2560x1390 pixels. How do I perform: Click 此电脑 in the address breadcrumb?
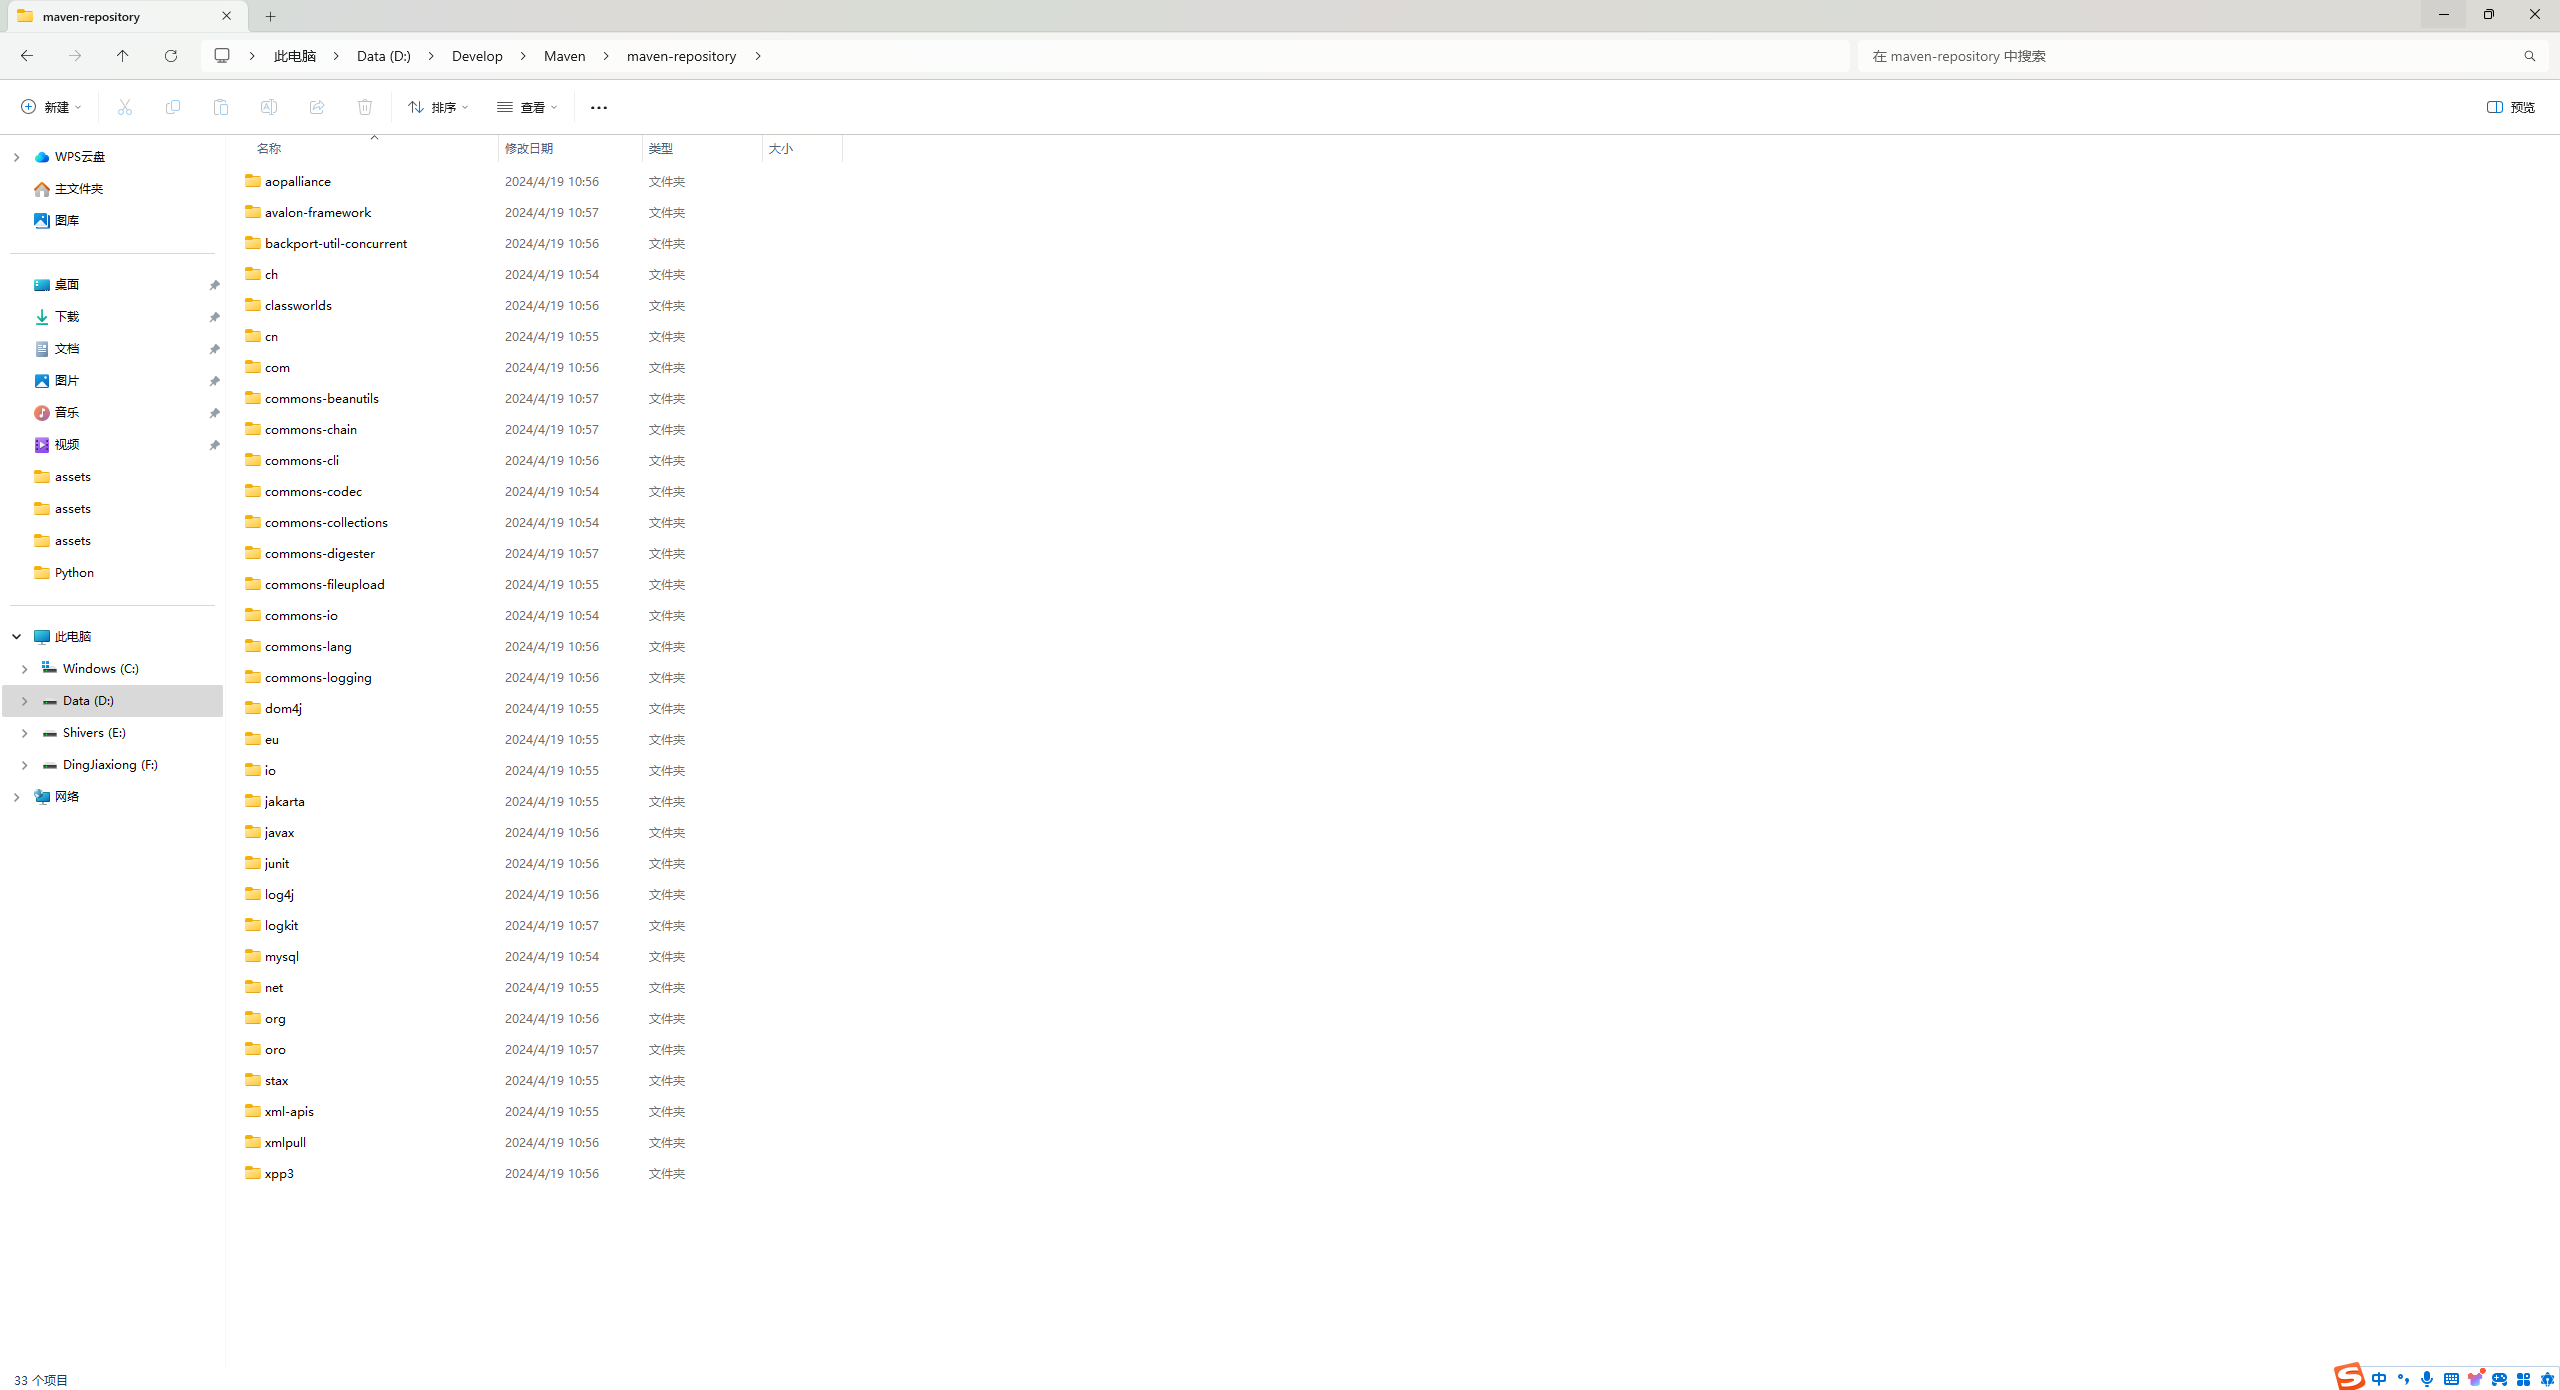click(295, 56)
